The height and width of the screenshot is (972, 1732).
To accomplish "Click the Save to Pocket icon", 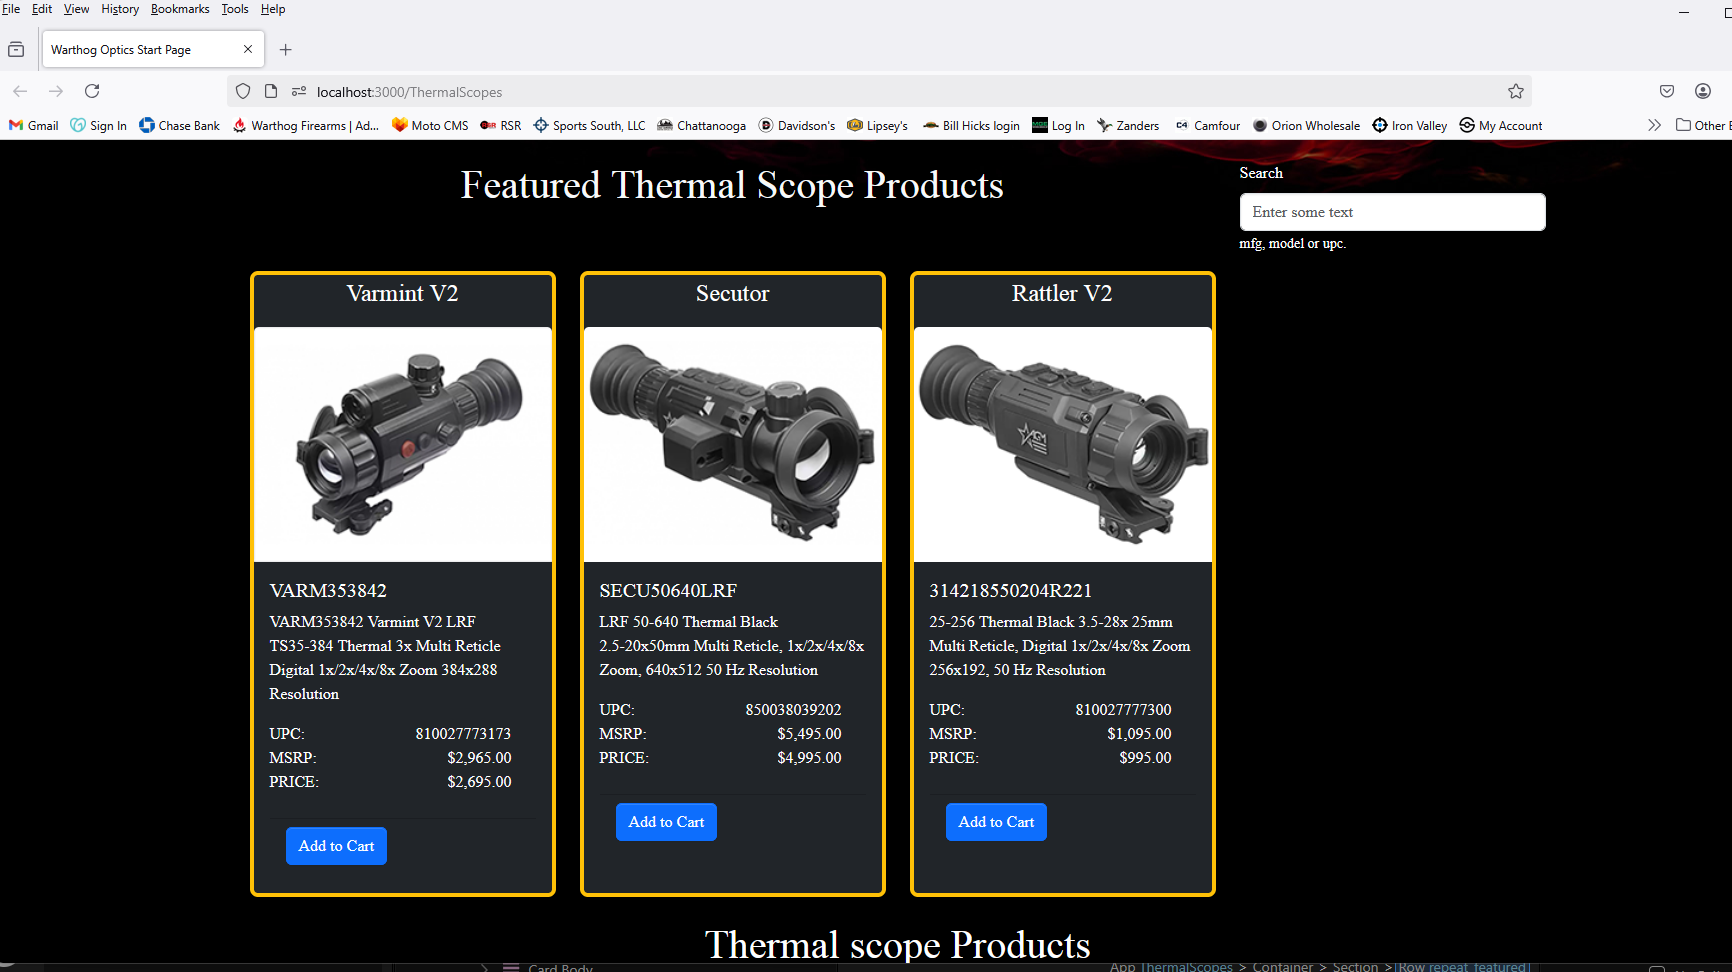I will click(1666, 91).
